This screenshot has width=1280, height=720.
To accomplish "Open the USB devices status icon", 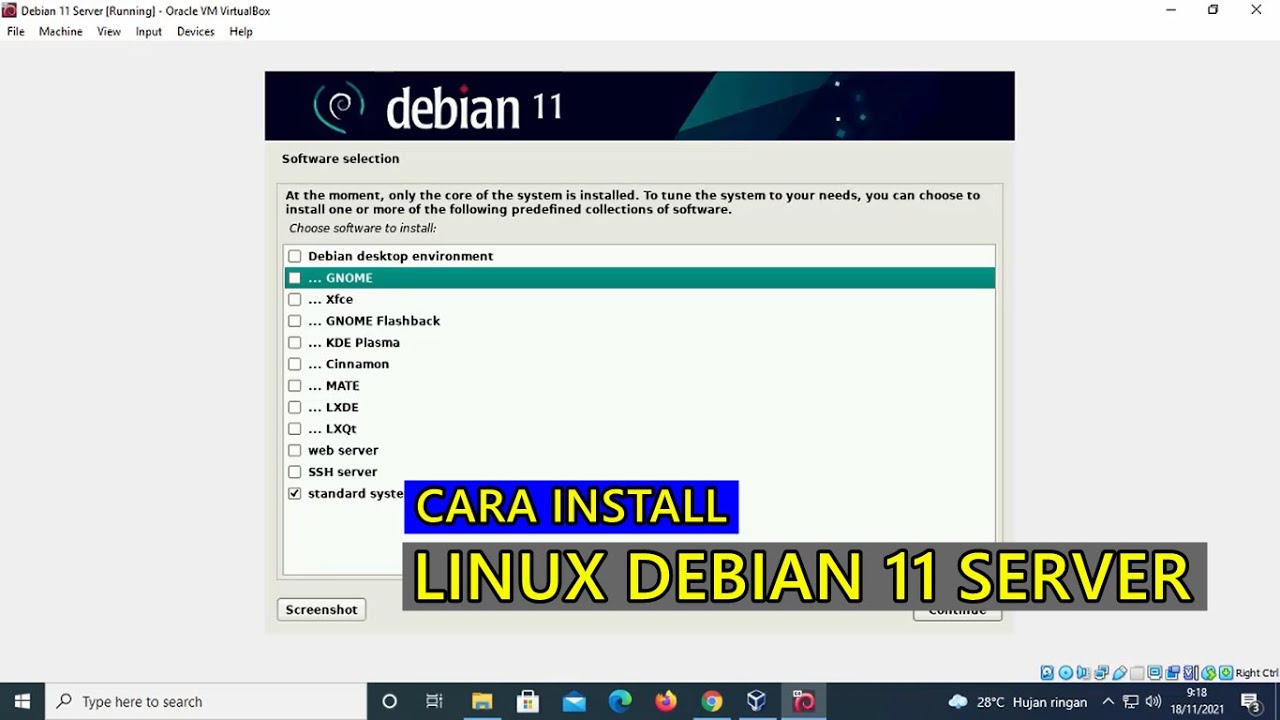I will pyautogui.click(x=1119, y=673).
